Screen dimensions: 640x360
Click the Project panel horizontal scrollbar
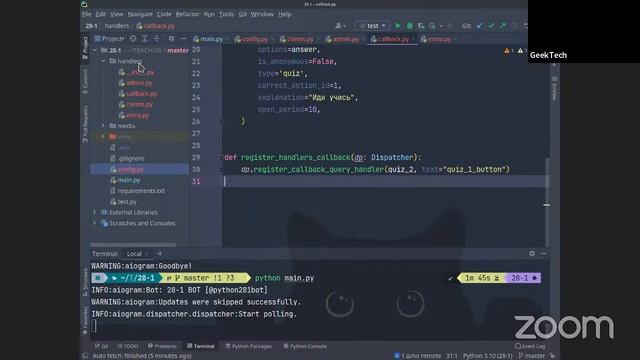[133, 245]
